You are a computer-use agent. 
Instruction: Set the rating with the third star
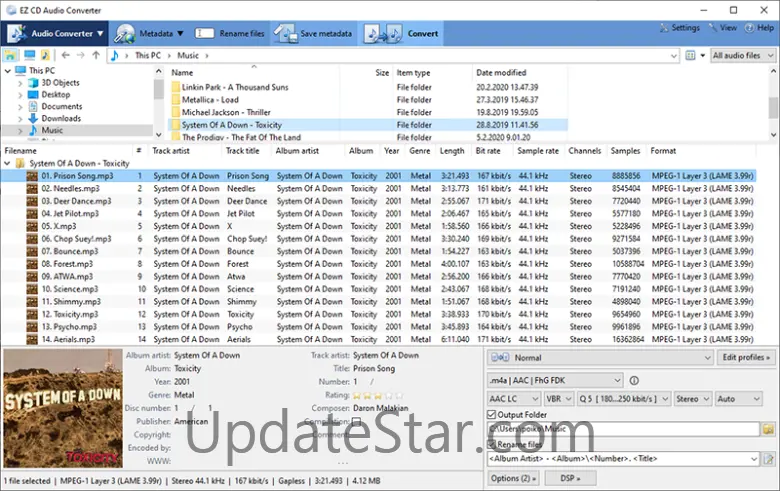[378, 395]
